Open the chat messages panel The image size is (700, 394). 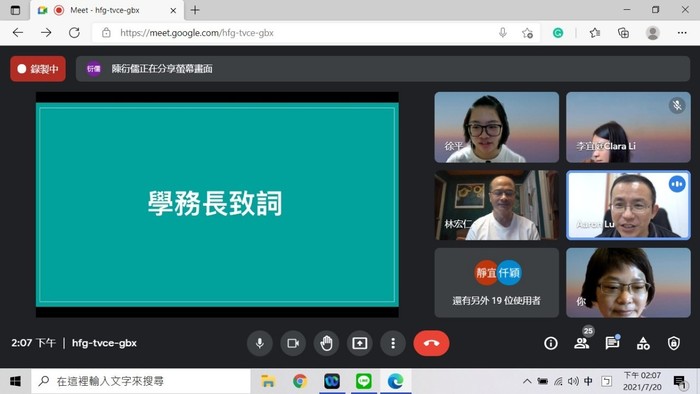612,343
